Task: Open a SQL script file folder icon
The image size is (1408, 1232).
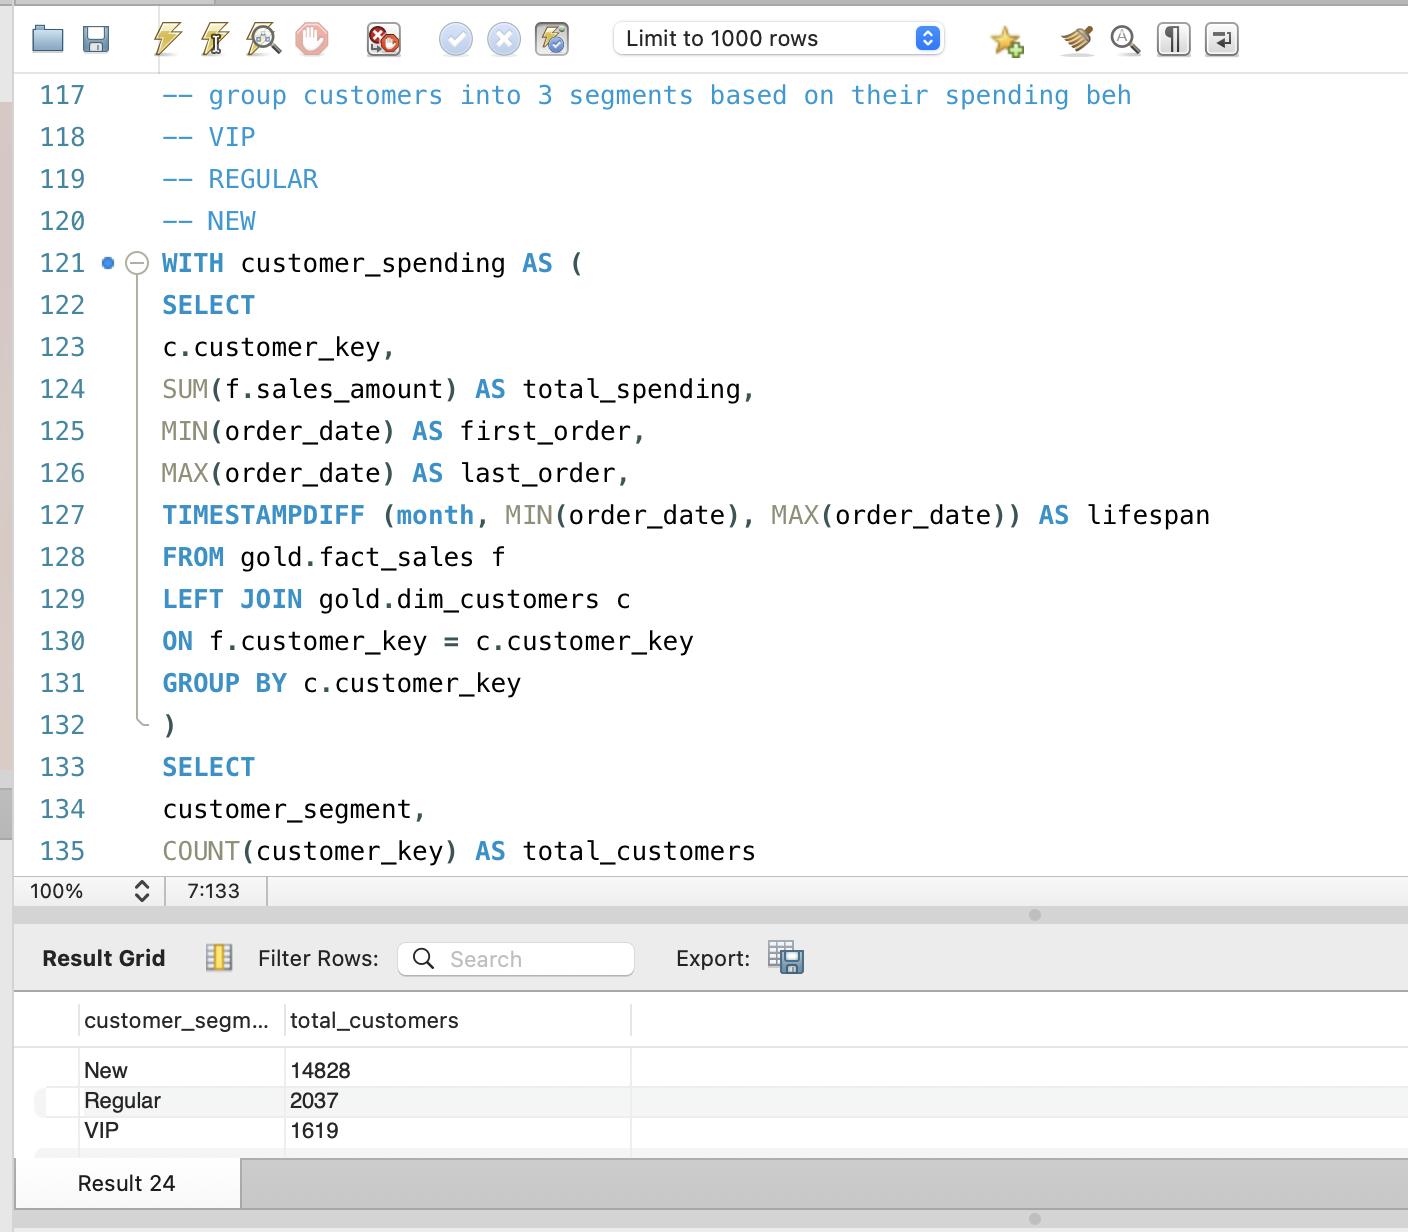Action: [x=47, y=40]
